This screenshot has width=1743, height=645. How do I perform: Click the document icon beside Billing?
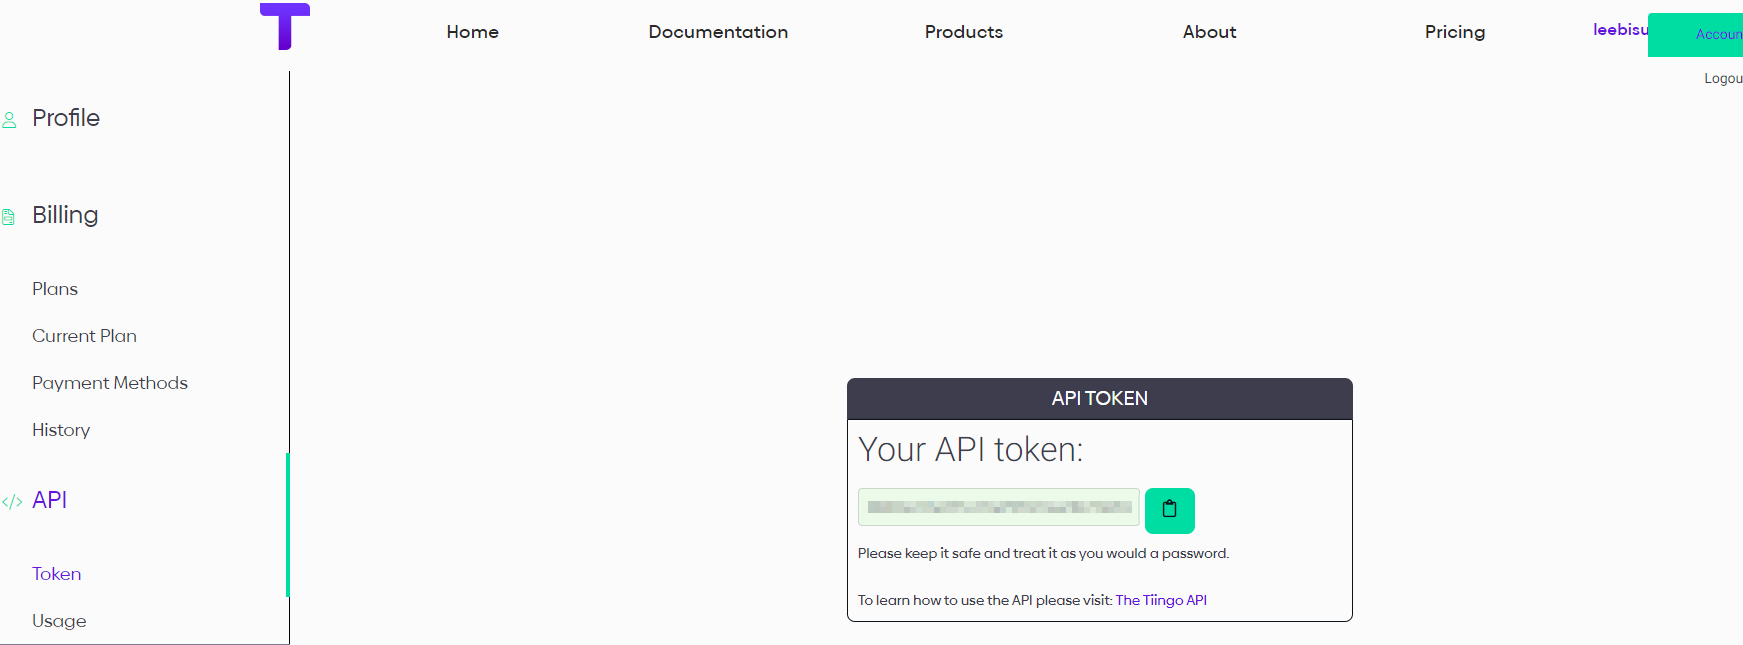9,217
